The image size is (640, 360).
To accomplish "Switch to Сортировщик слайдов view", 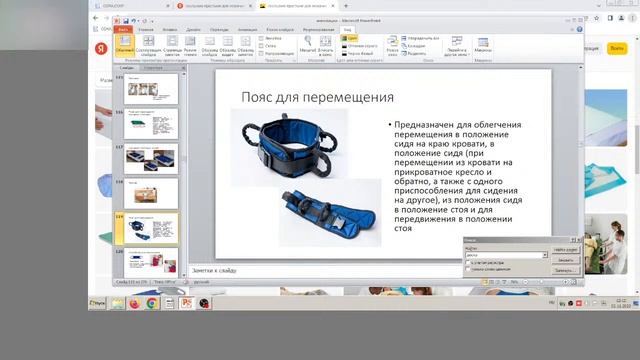I will point(149,45).
